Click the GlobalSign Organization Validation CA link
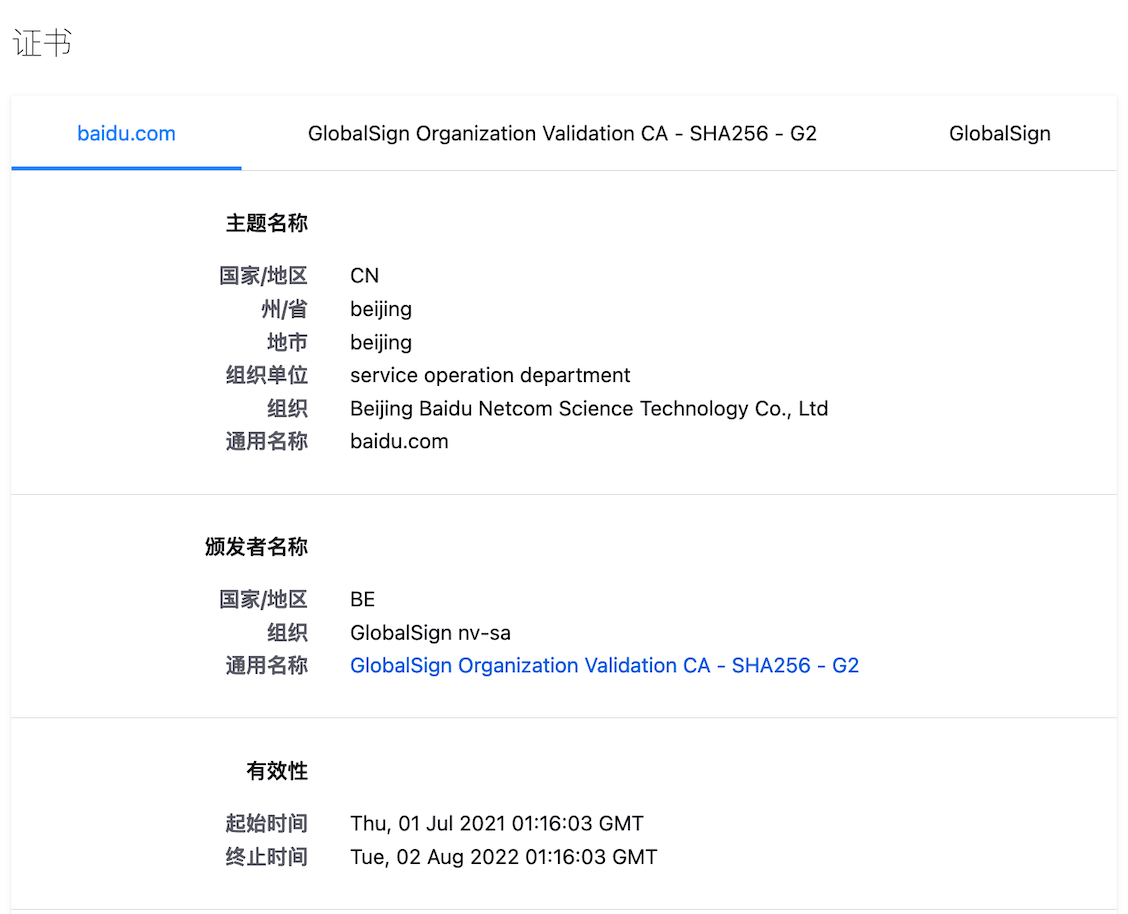This screenshot has height=914, width=1128. pos(604,665)
